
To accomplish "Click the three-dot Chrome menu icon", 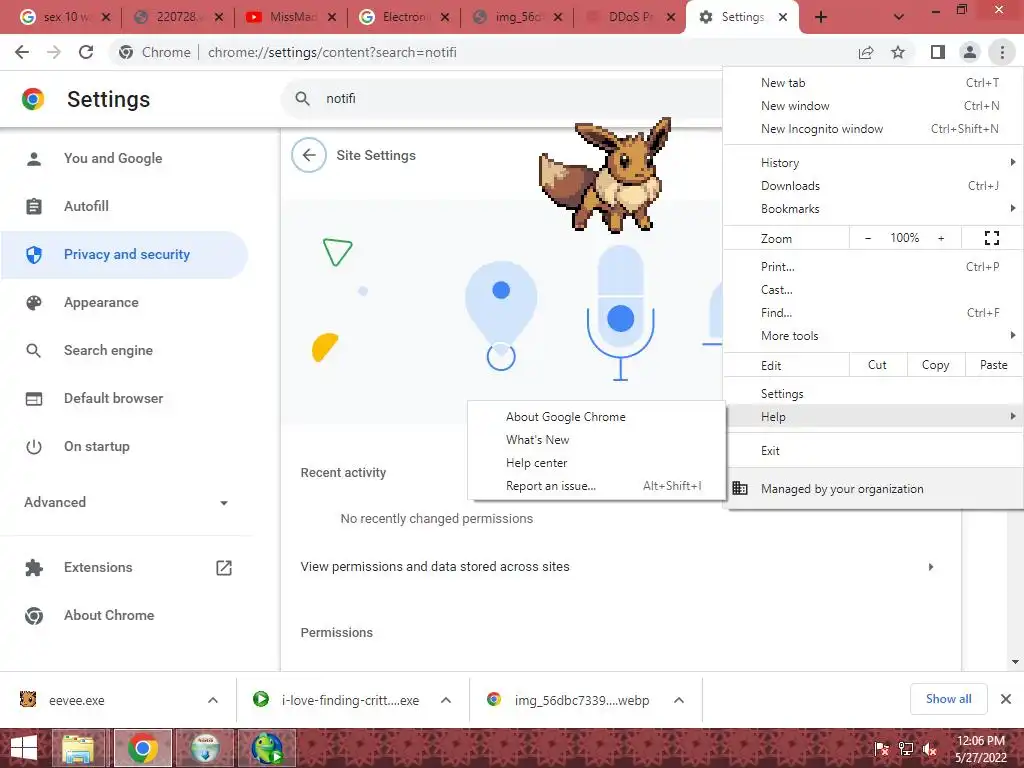I will click(1002, 52).
